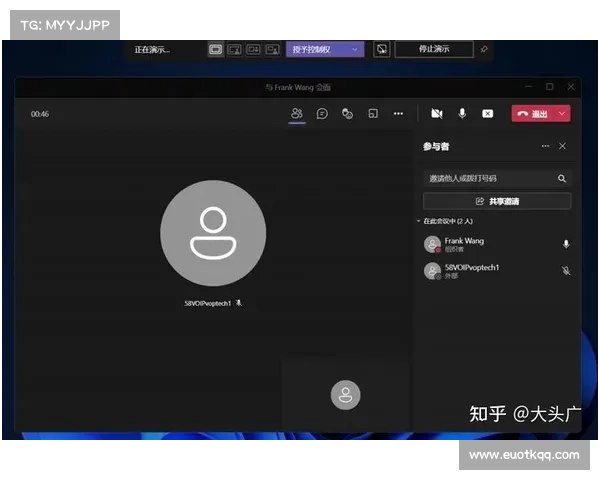Viewport: 600px width, 480px height.
Task: Open more actions ellipsis in meeting toolbar
Action: click(398, 114)
